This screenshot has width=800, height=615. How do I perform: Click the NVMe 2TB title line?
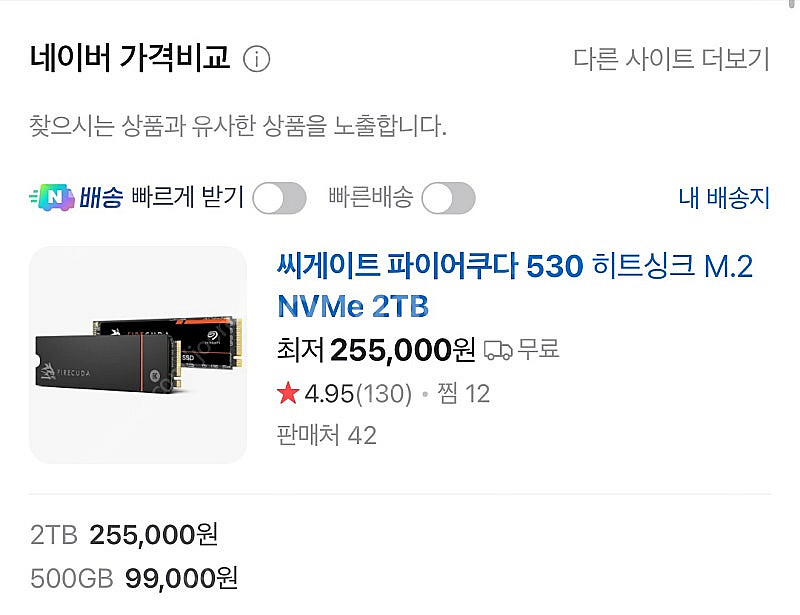pos(353,306)
